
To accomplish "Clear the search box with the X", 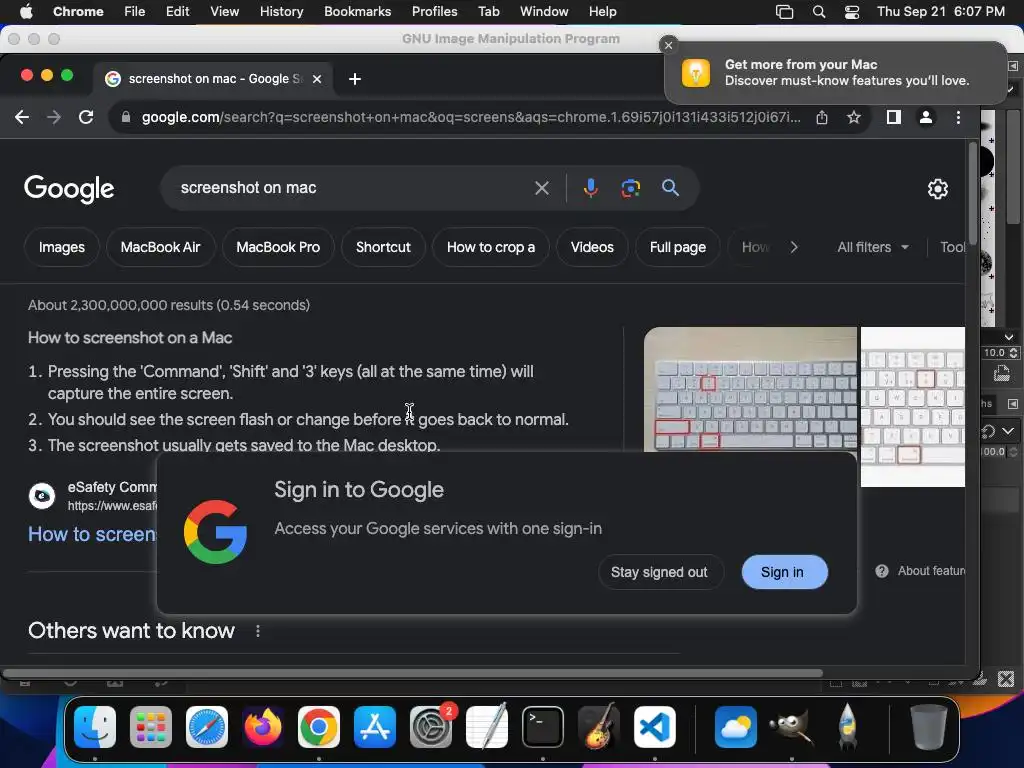I will coord(541,188).
